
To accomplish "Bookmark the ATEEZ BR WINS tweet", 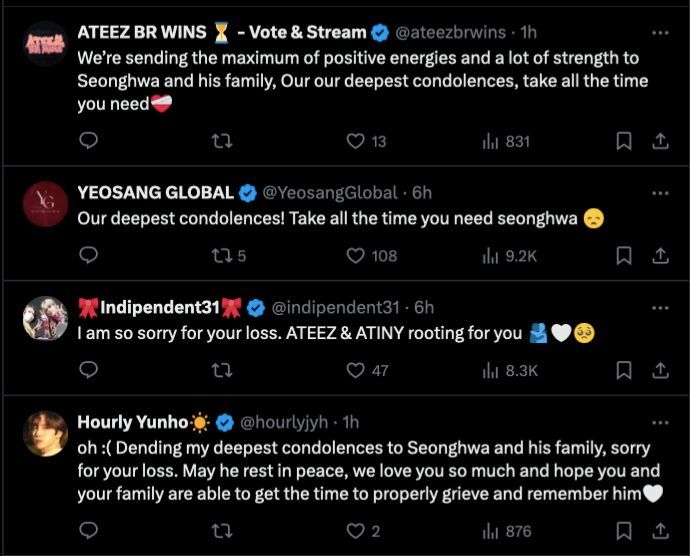I will pyautogui.click(x=624, y=142).
